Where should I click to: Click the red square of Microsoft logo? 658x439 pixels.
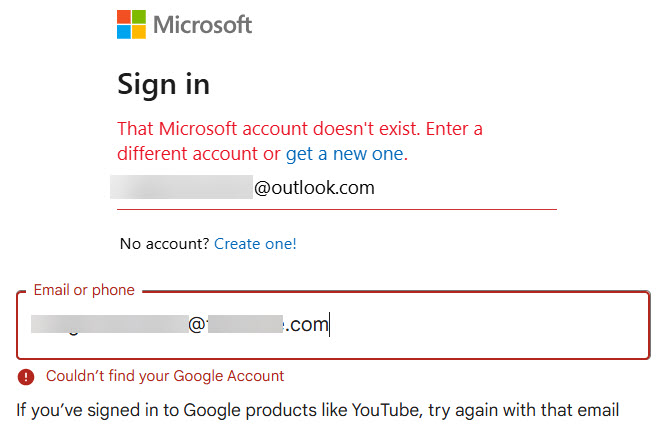pos(124,17)
